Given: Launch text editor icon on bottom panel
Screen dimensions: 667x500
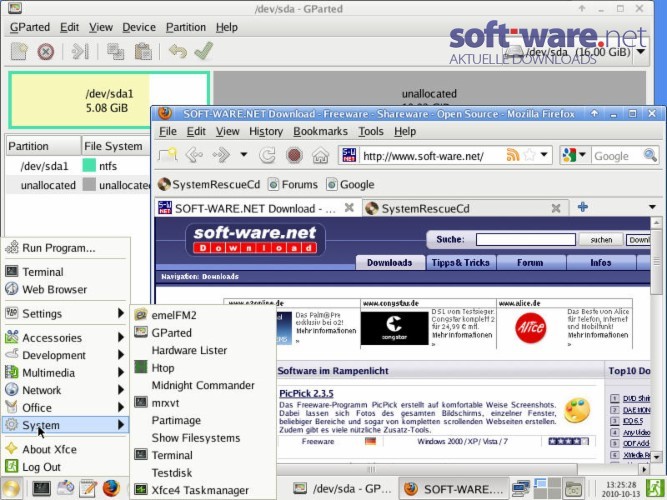Looking at the screenshot, I should 88,489.
